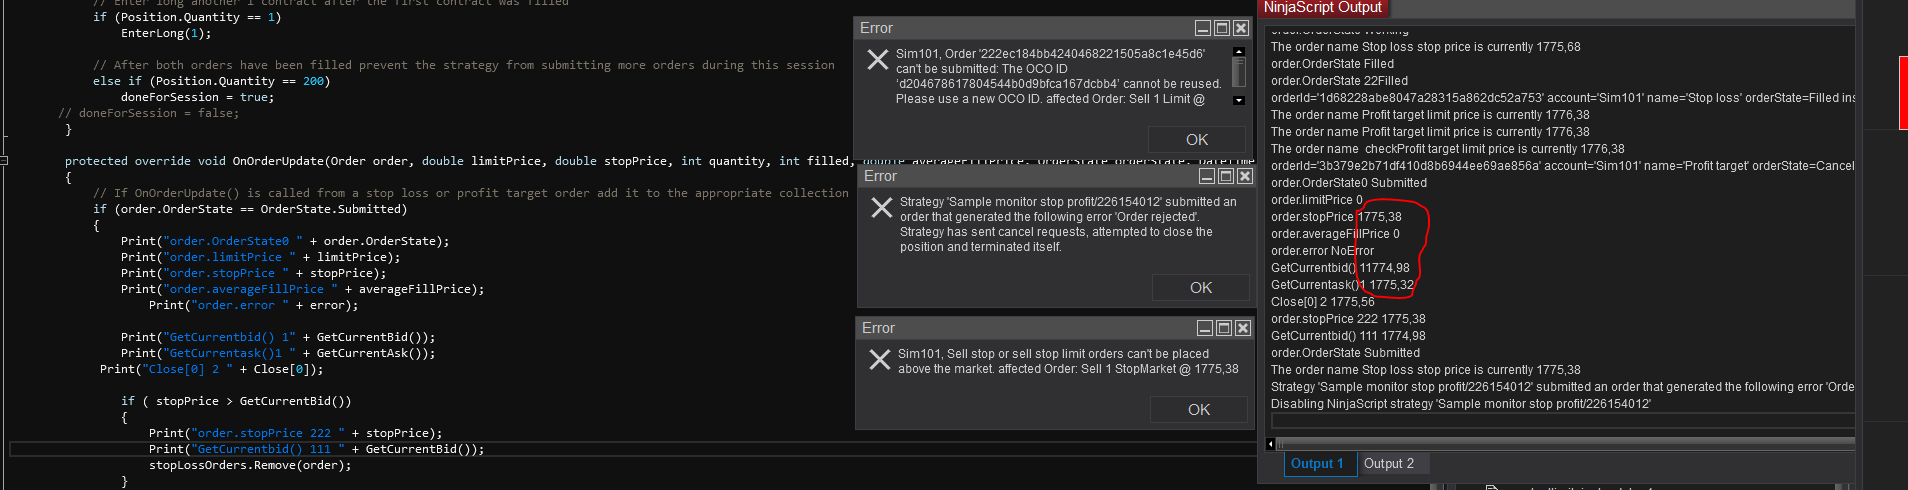The image size is (1908, 490).
Task: Click the horizontal scrollbar track in NinjaScript Output
Action: [1560, 444]
